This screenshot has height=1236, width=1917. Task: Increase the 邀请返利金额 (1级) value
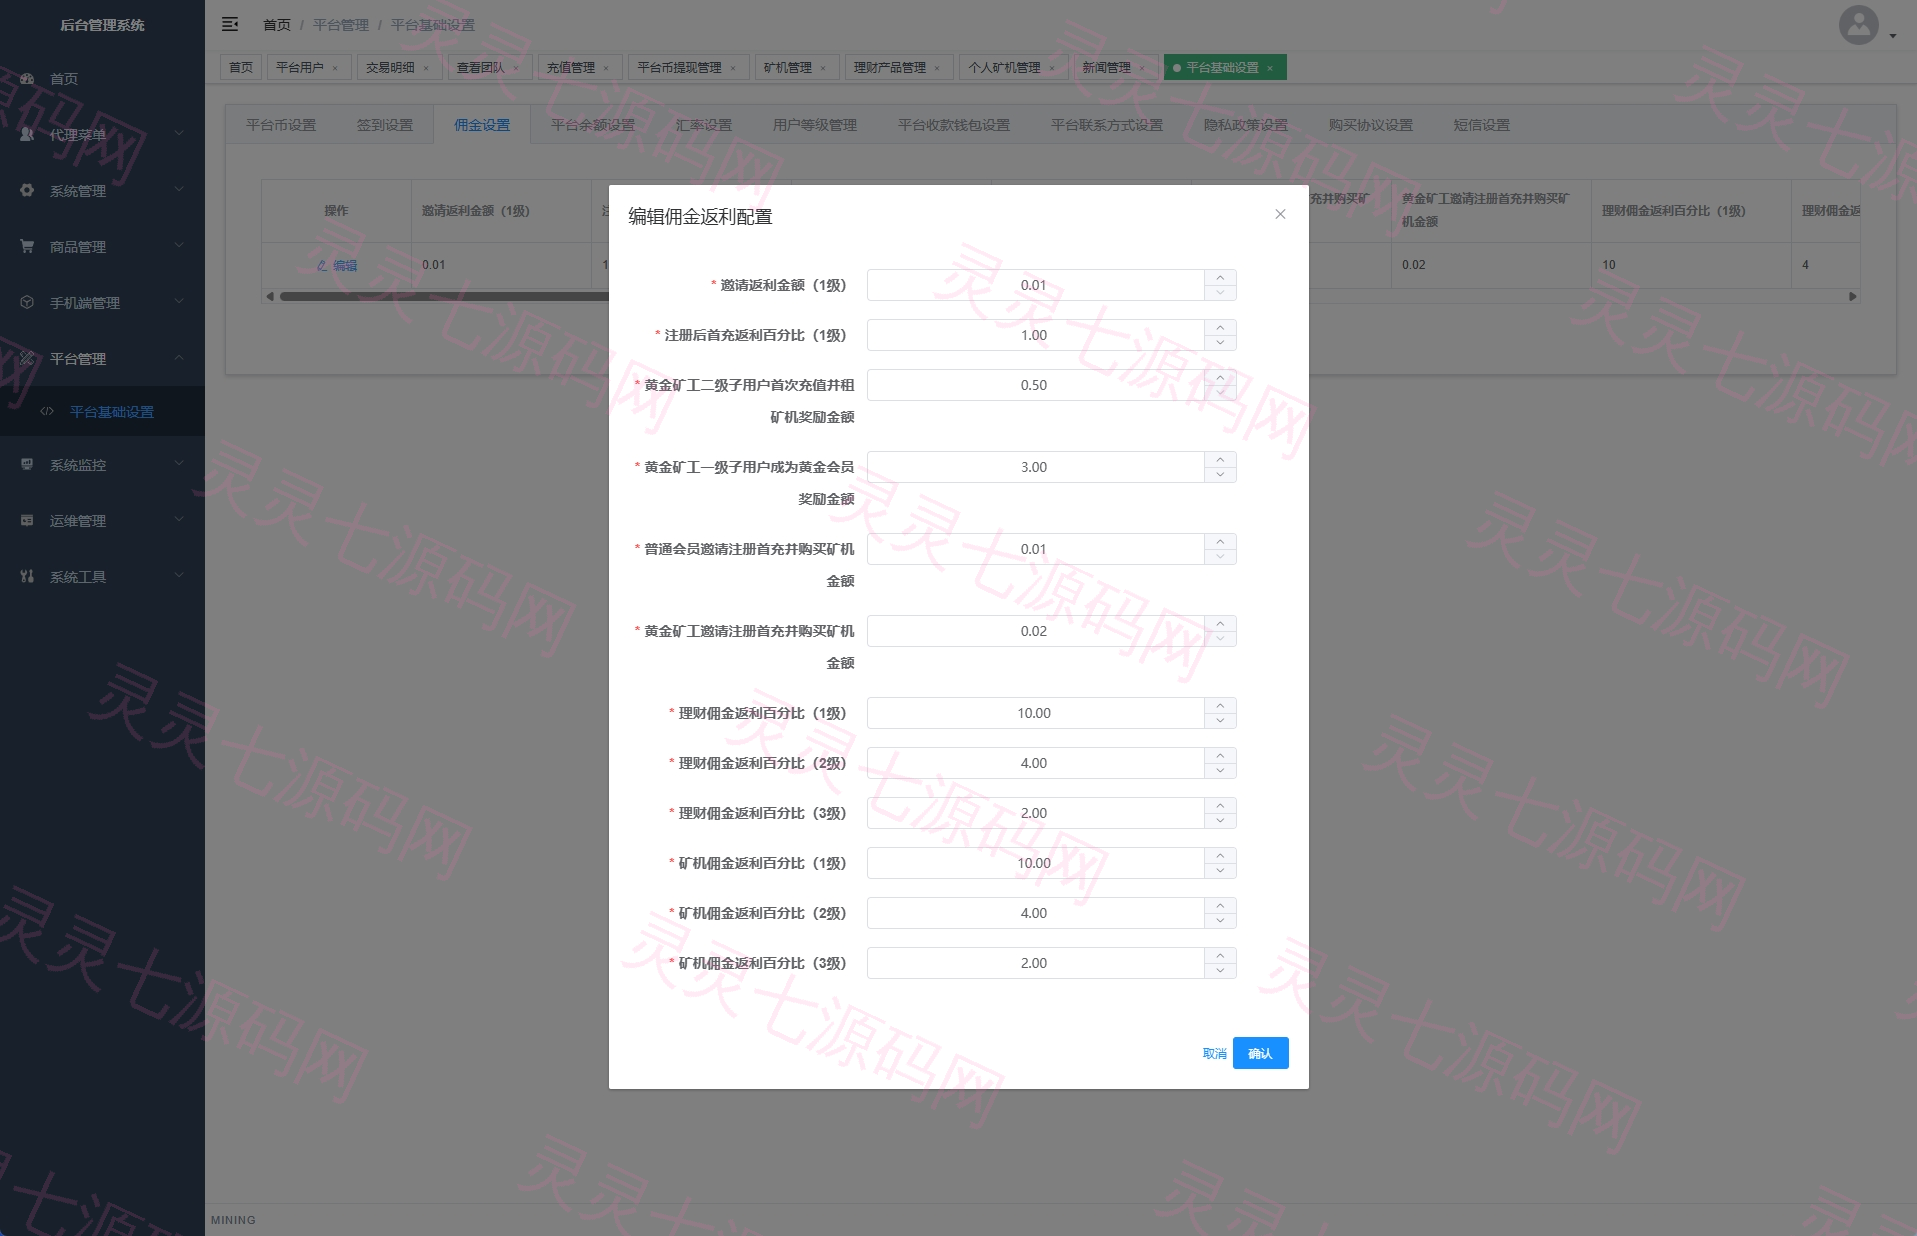(1220, 277)
